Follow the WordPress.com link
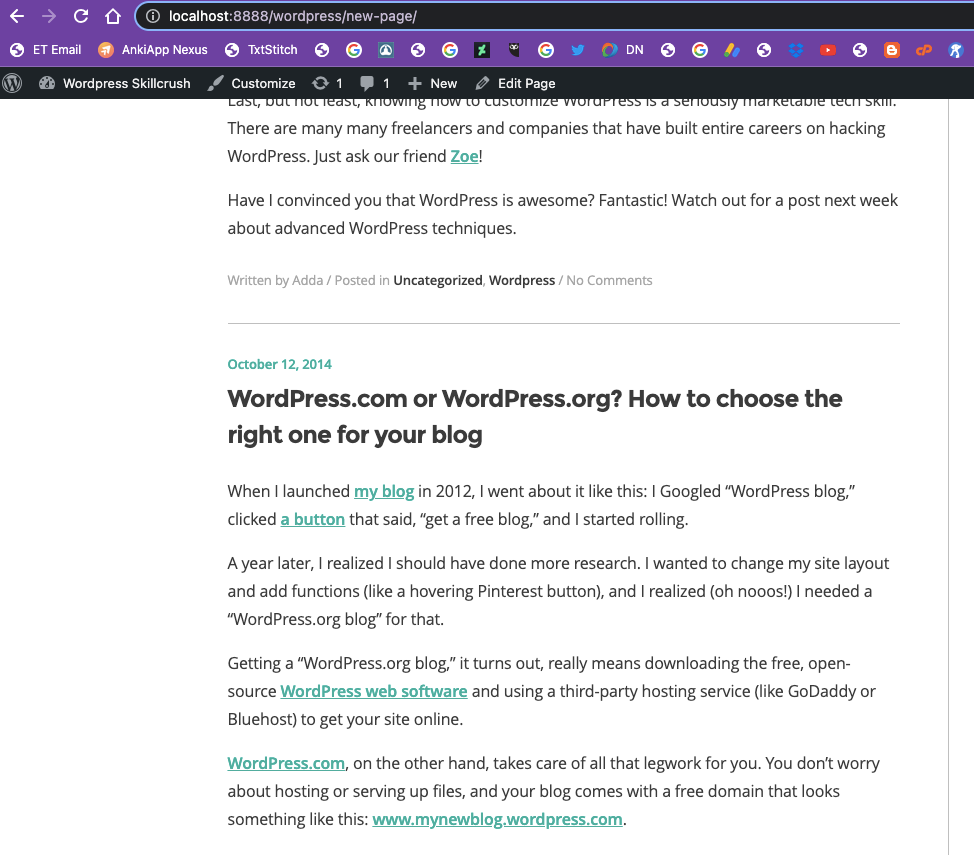The height and width of the screenshot is (855, 974). (x=286, y=763)
